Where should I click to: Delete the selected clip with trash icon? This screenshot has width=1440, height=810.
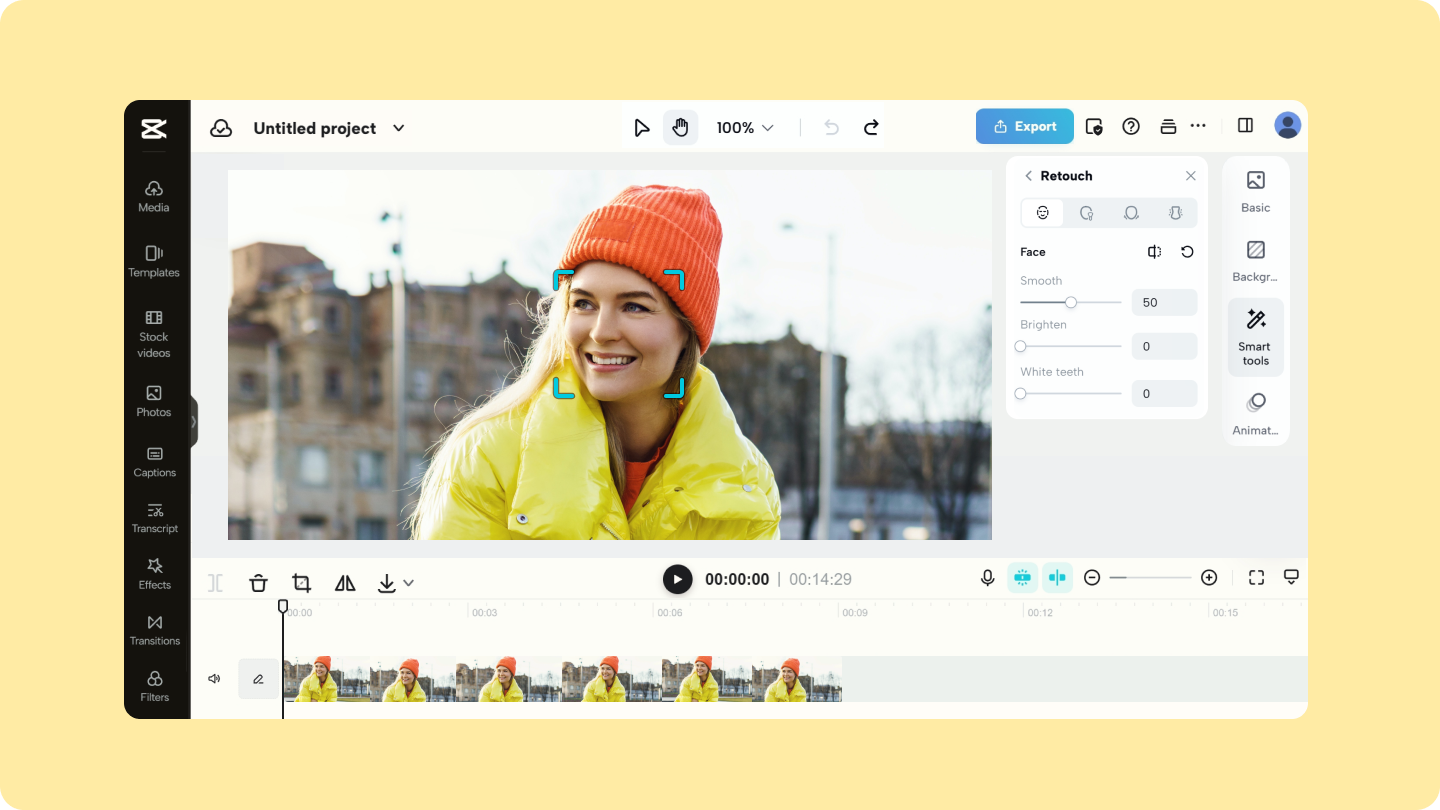click(x=258, y=583)
